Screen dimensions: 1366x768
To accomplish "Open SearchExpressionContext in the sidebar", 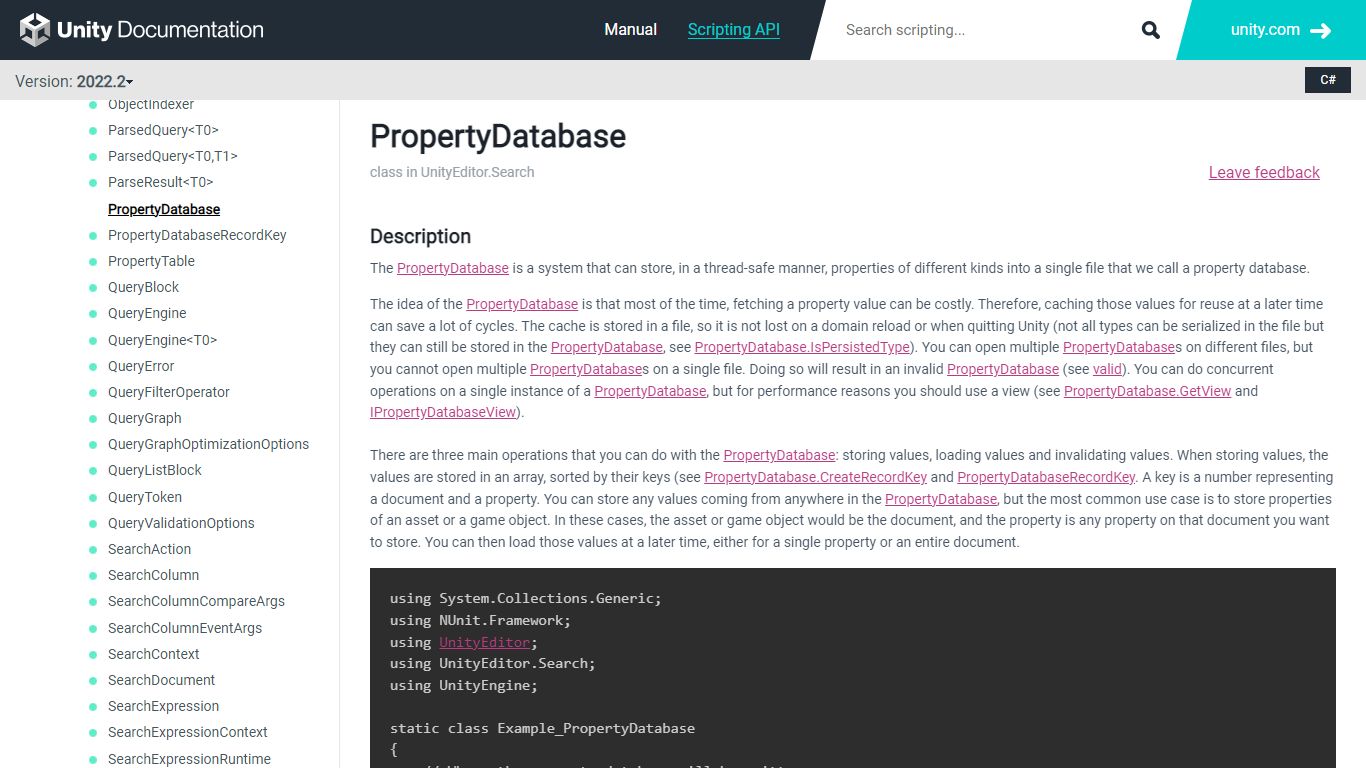I will point(188,732).
